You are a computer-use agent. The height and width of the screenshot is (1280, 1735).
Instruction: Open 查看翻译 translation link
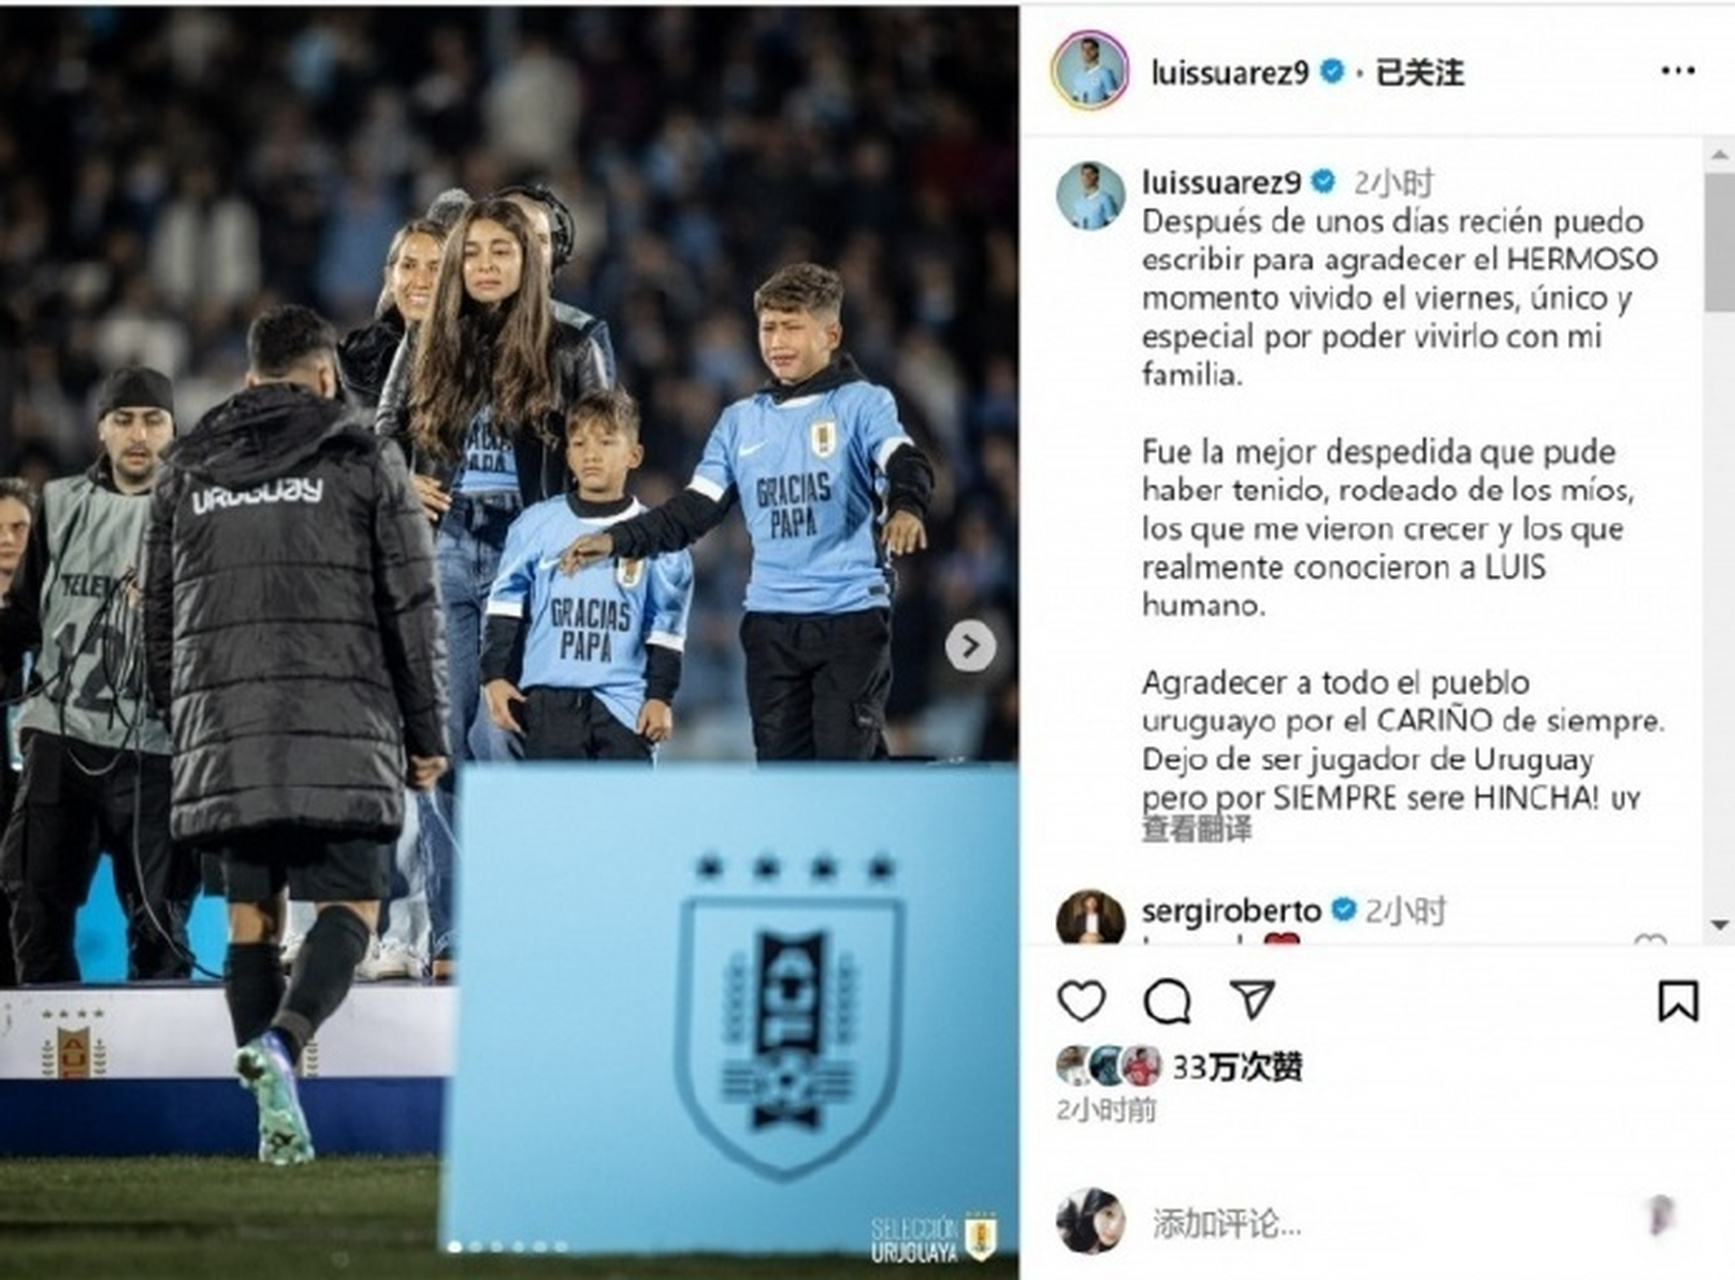(1196, 829)
